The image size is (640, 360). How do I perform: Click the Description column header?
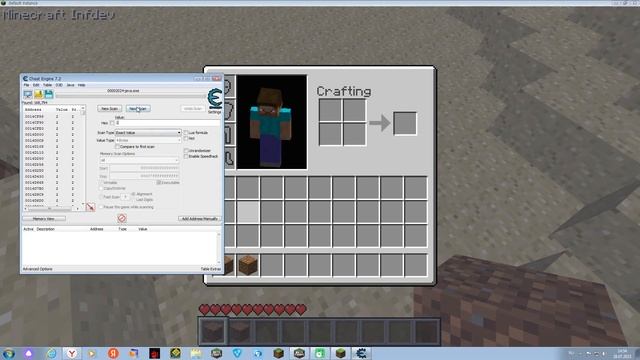click(45, 229)
